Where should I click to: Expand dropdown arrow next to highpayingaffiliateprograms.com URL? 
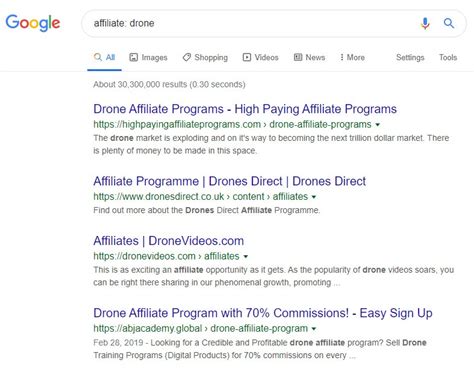pyautogui.click(x=378, y=125)
